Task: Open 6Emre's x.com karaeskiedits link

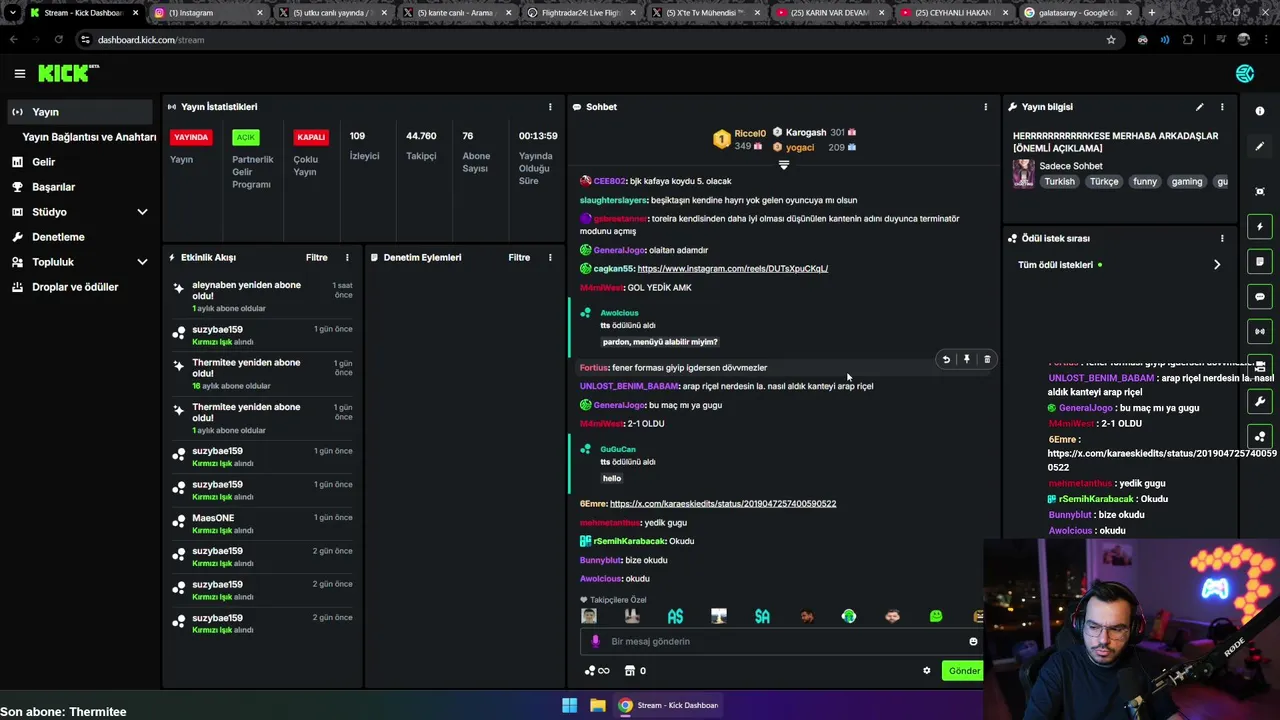Action: click(723, 504)
